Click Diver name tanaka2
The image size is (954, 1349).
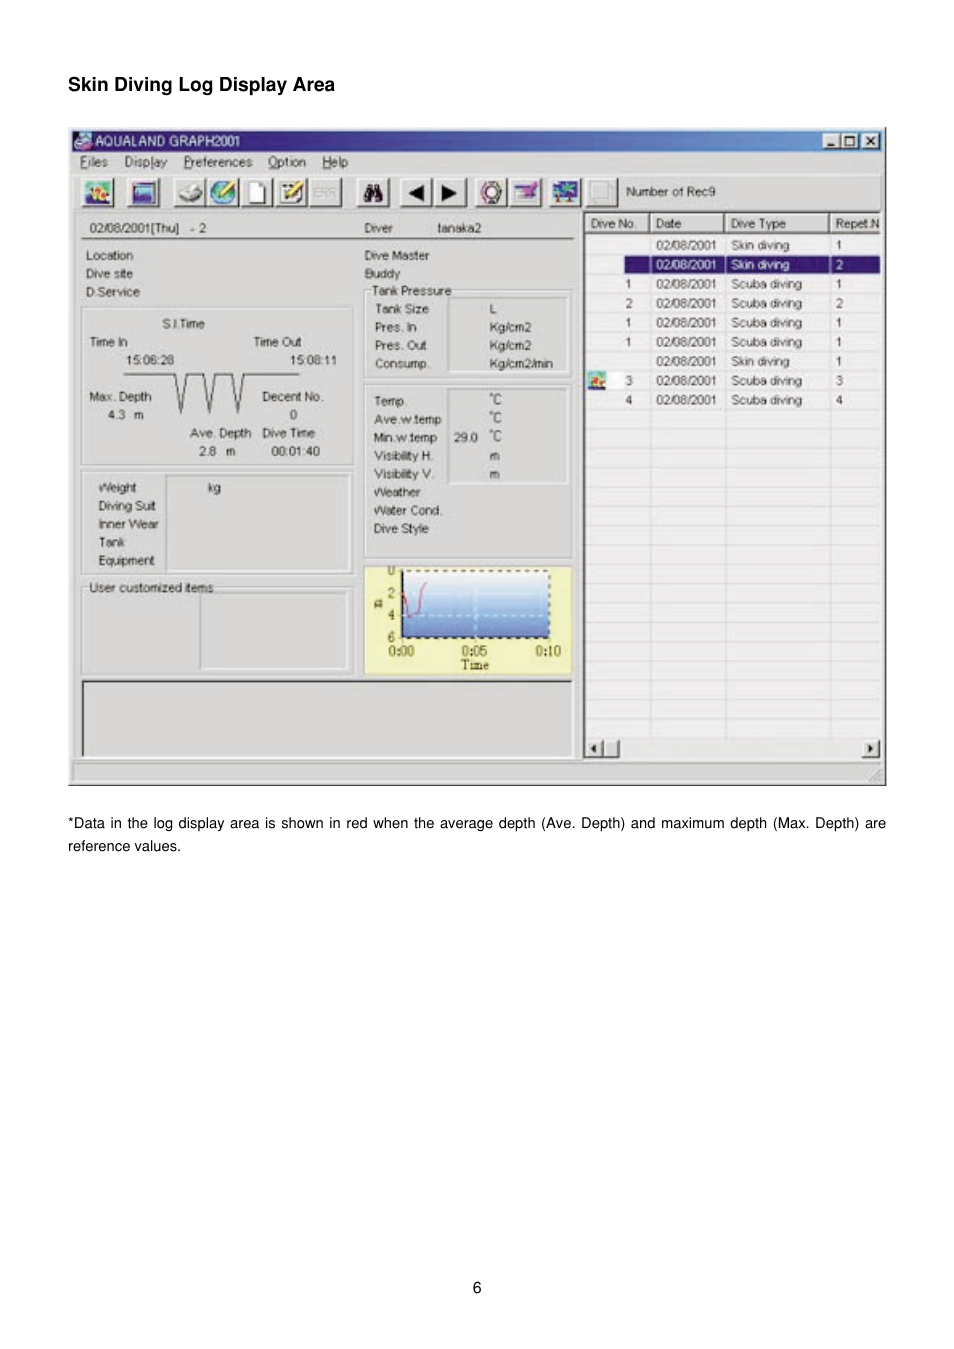459,228
